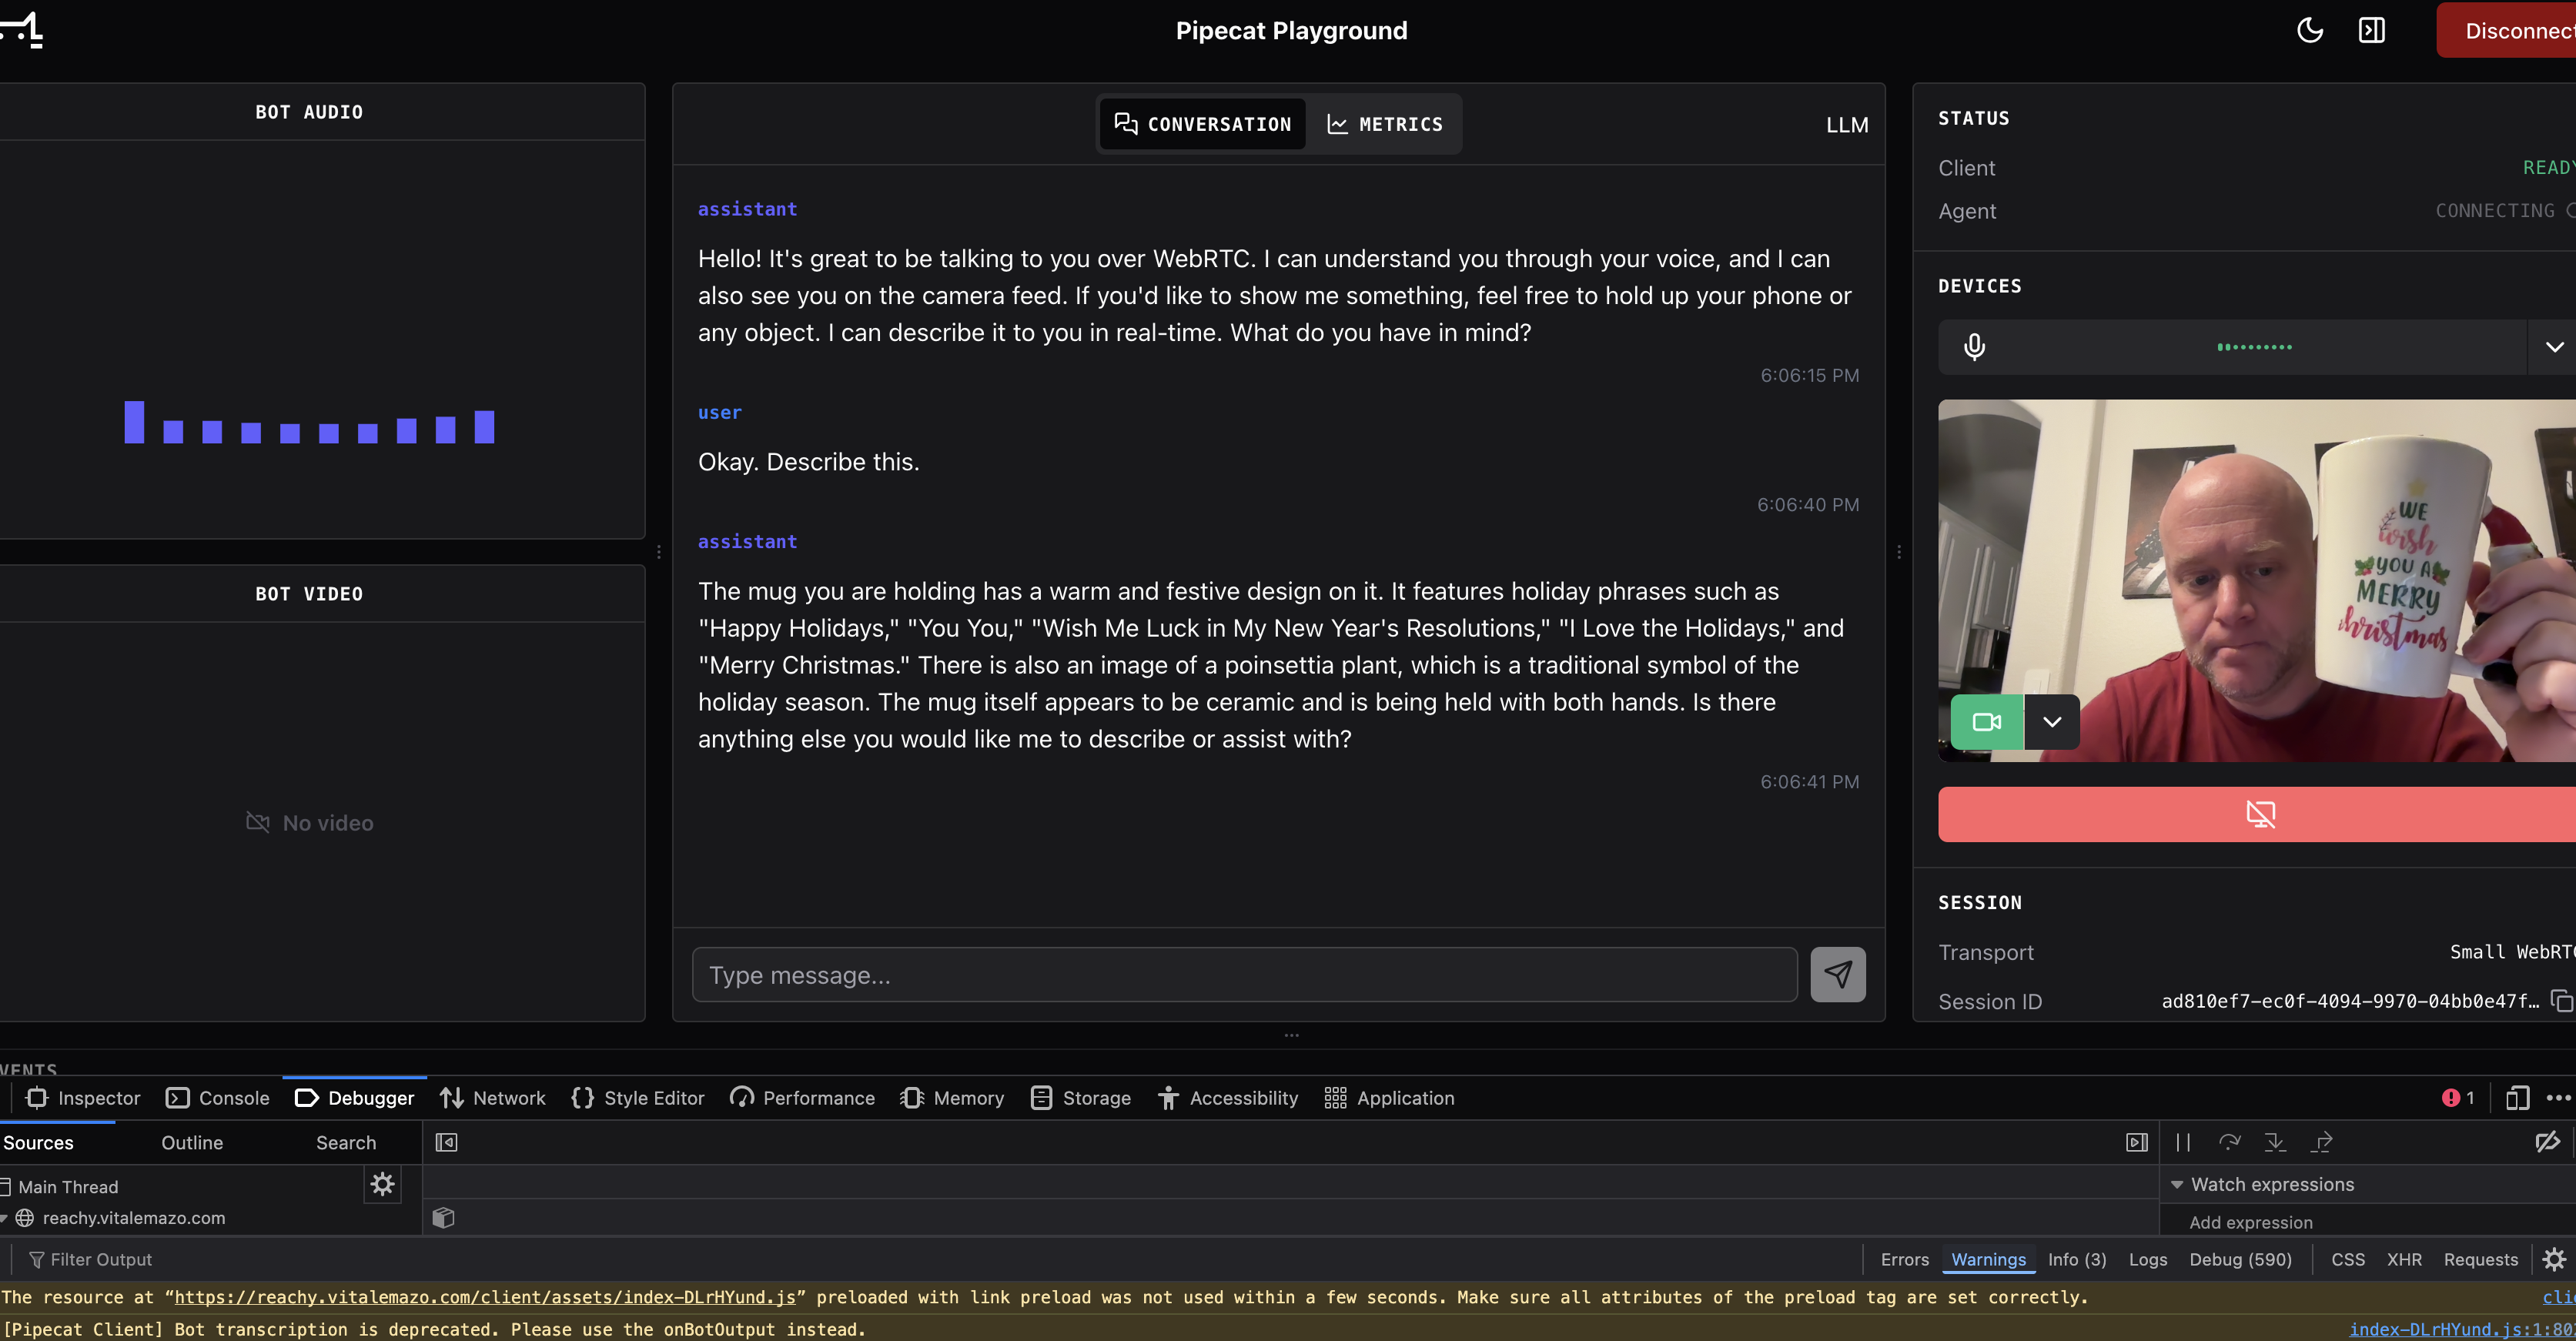Open console settings gear icon
2576x1341 pixels.
coord(2553,1259)
